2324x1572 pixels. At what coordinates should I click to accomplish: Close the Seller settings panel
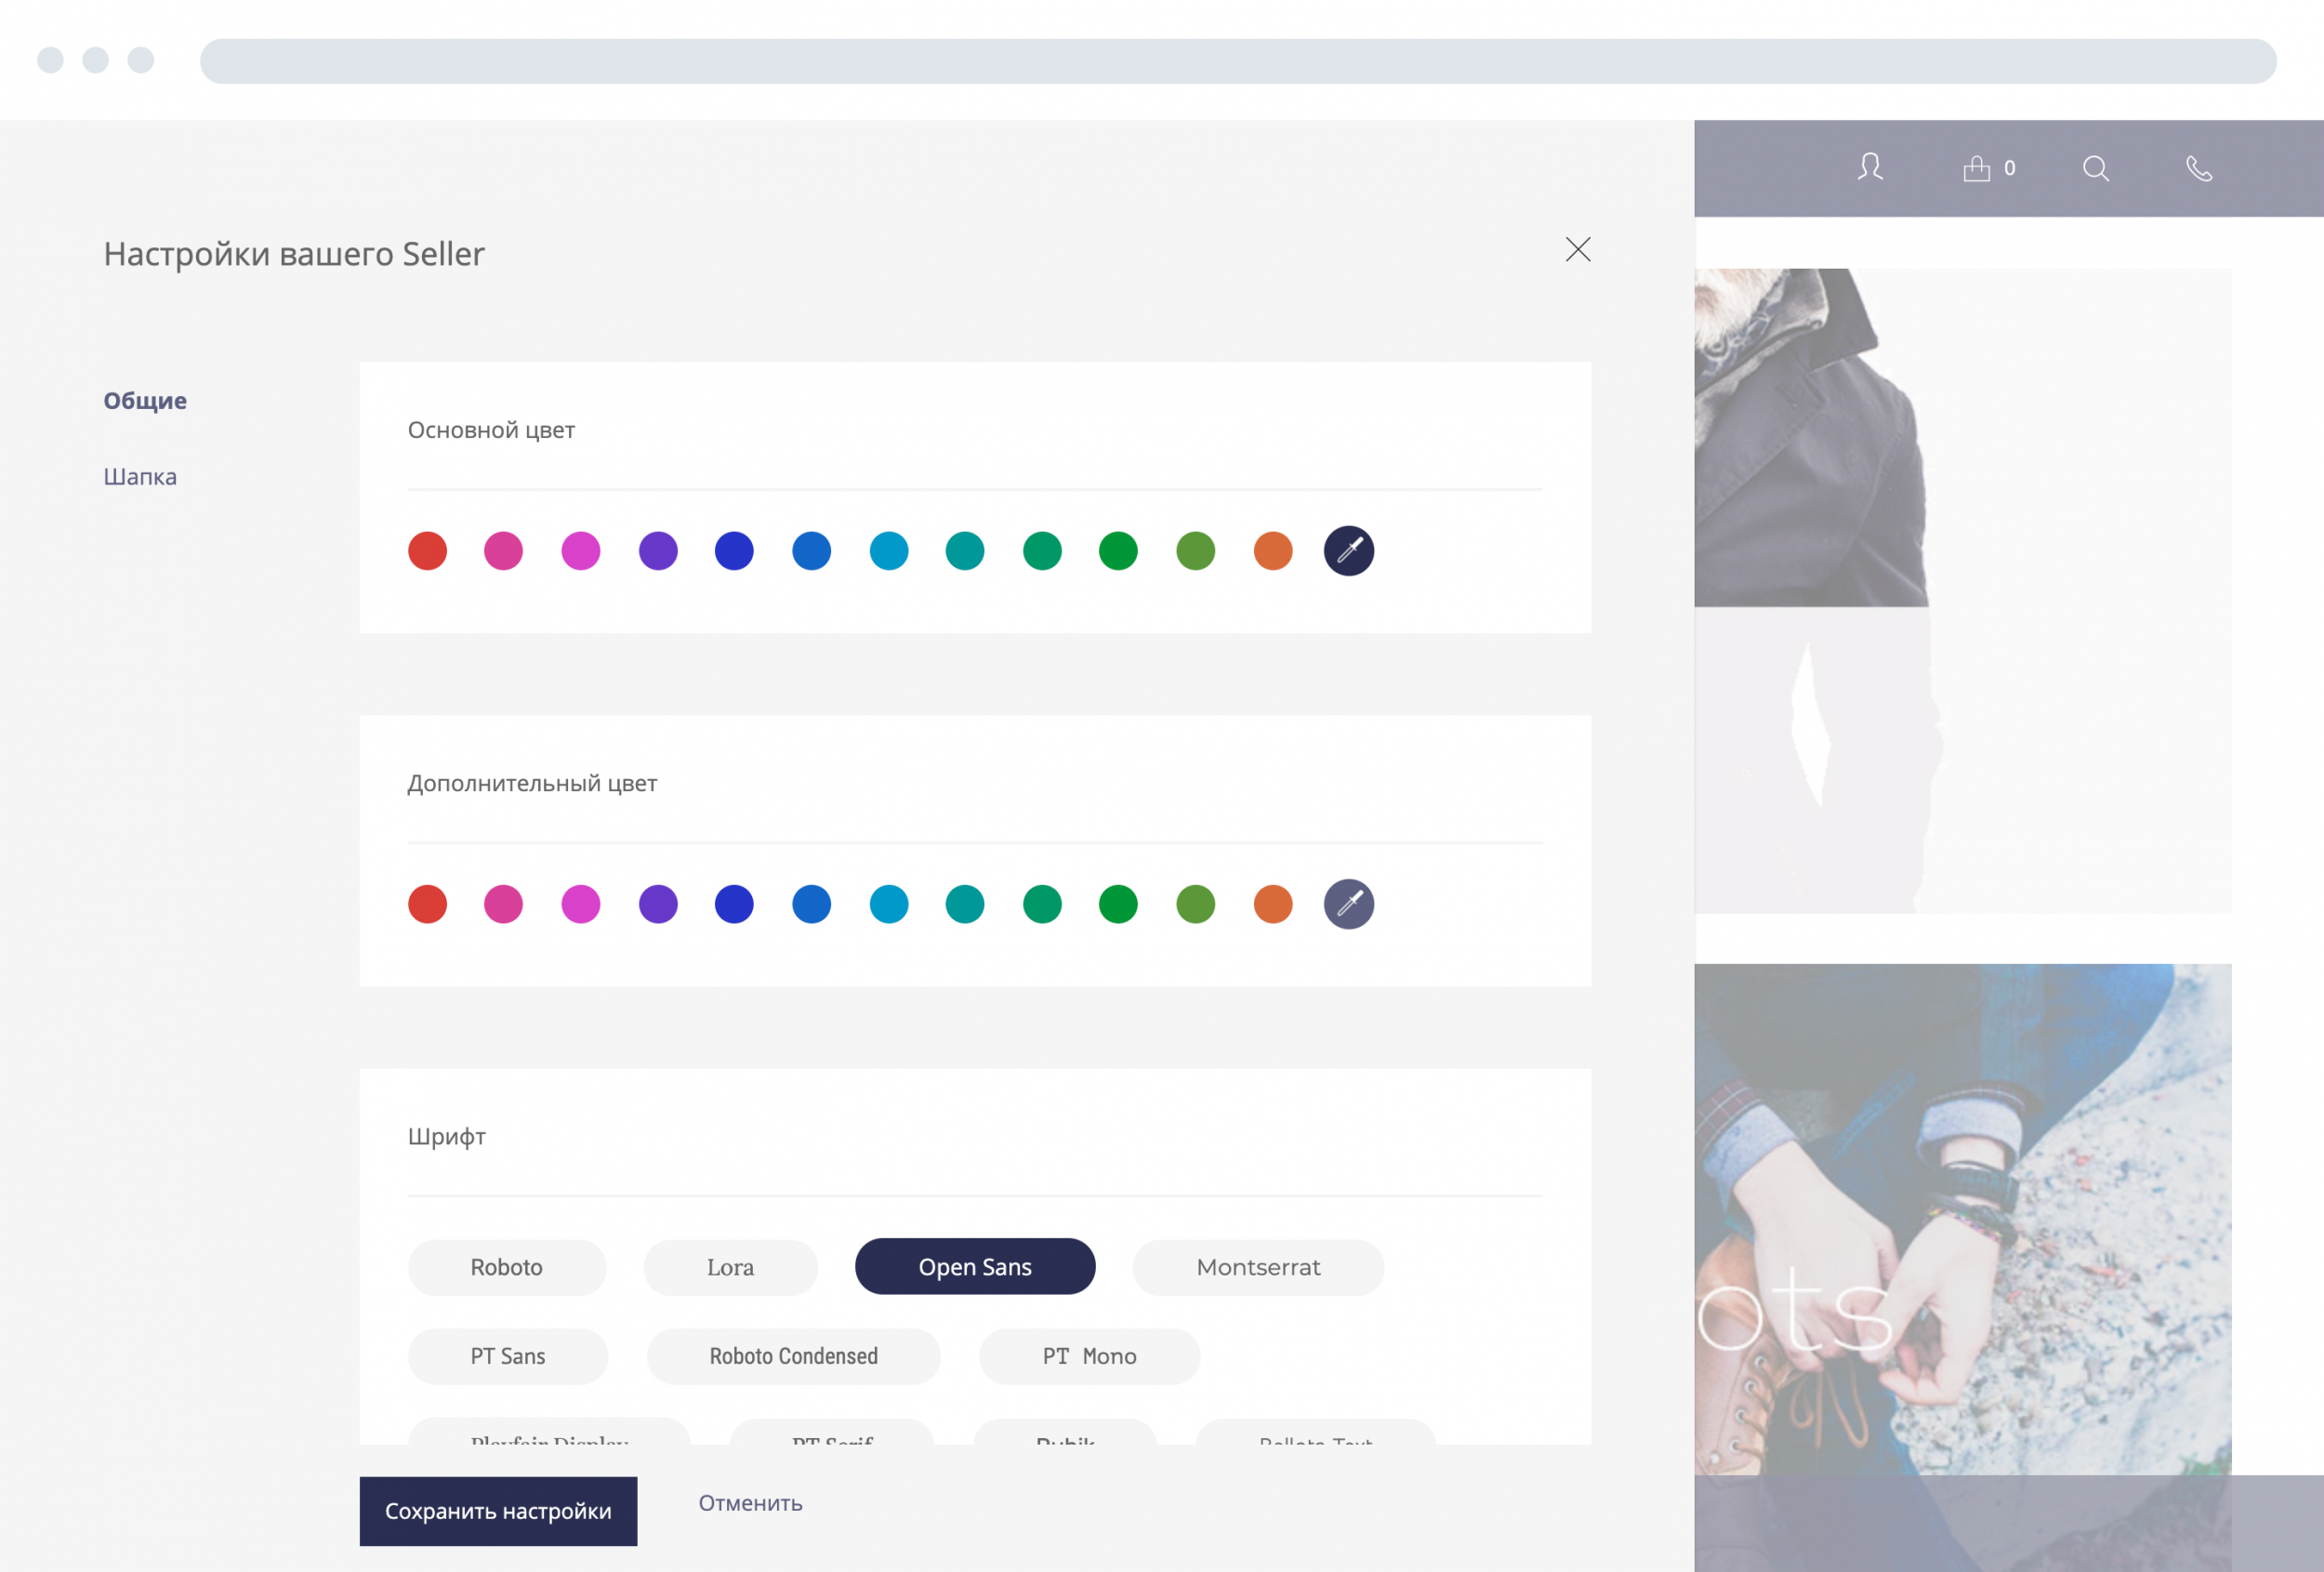tap(1577, 249)
